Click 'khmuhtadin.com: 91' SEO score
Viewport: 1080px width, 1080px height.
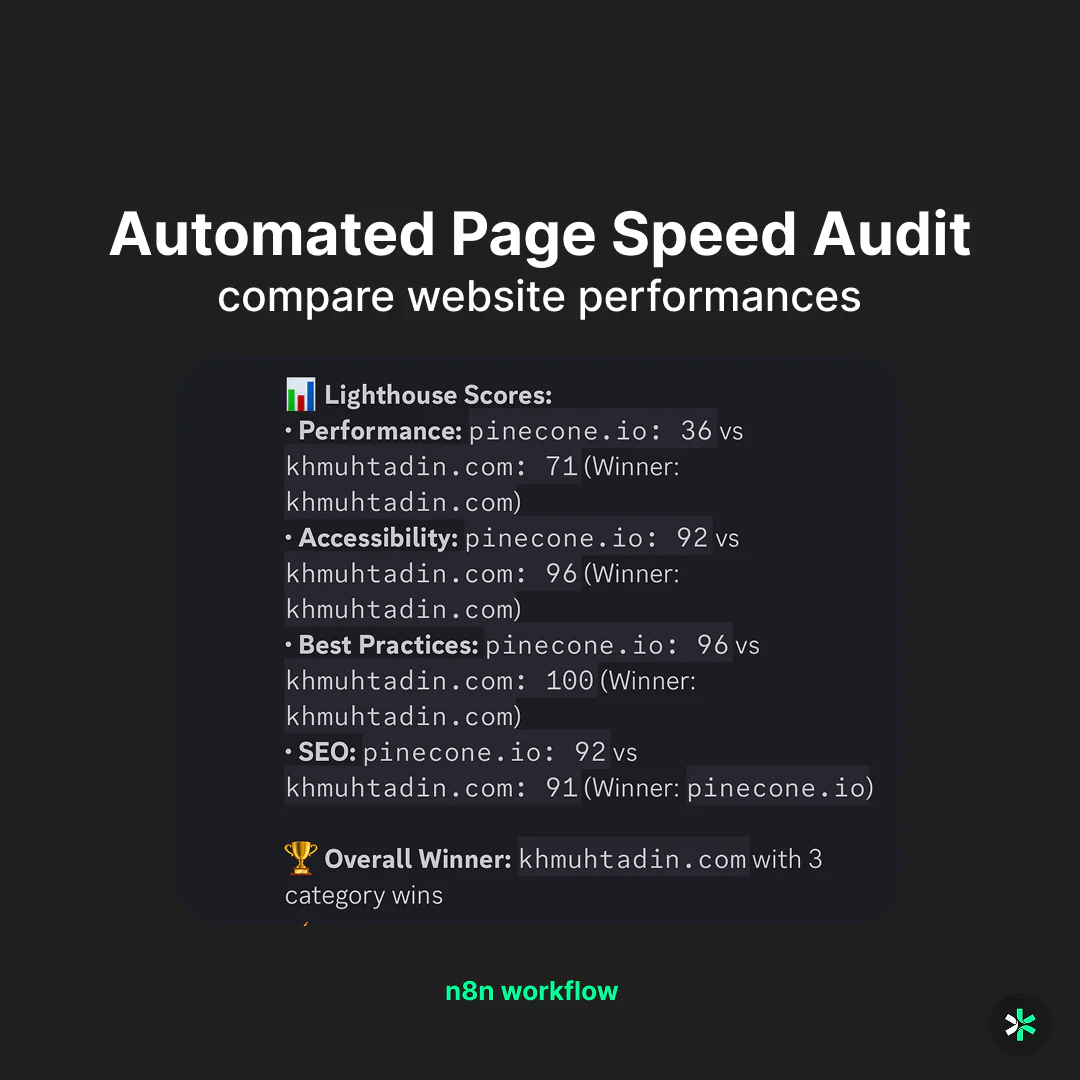click(x=432, y=788)
